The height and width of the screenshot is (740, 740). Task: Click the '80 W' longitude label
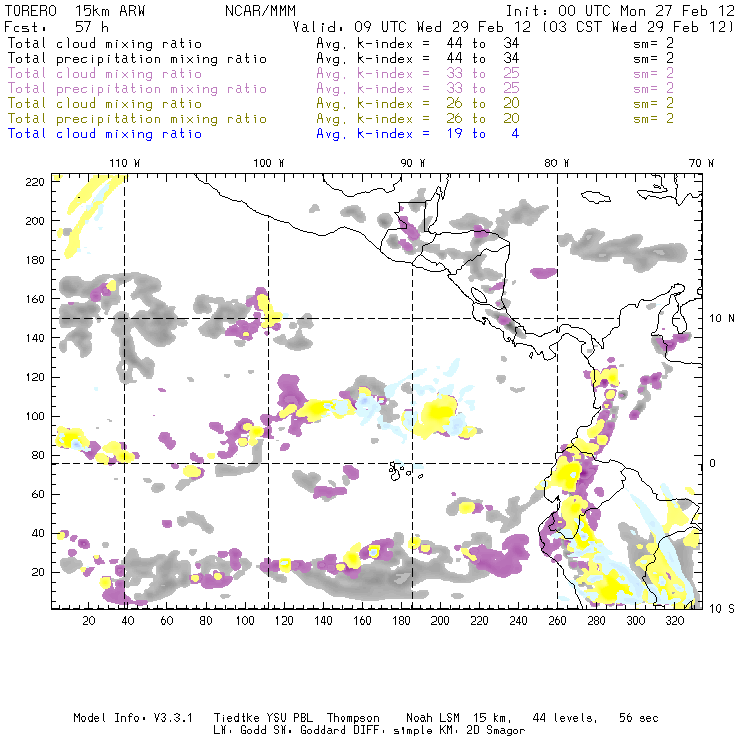click(557, 163)
